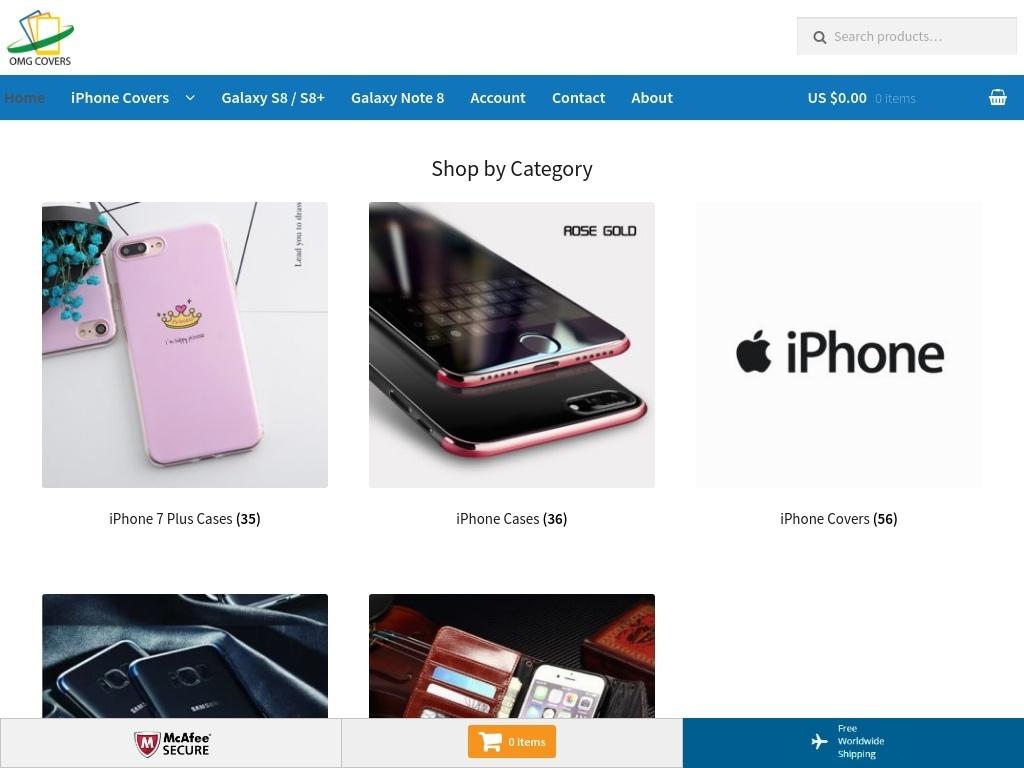This screenshot has height=768, width=1024.
Task: Select the rose gold iPhone Cases thumbnail
Action: tap(511, 345)
